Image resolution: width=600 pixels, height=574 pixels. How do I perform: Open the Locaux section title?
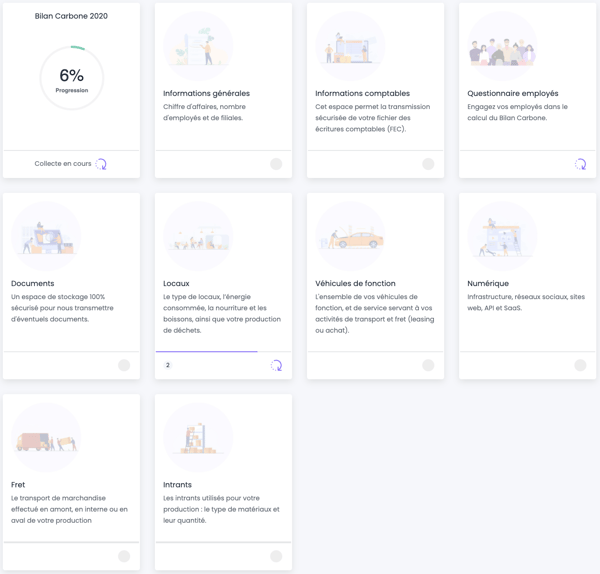[x=176, y=284]
